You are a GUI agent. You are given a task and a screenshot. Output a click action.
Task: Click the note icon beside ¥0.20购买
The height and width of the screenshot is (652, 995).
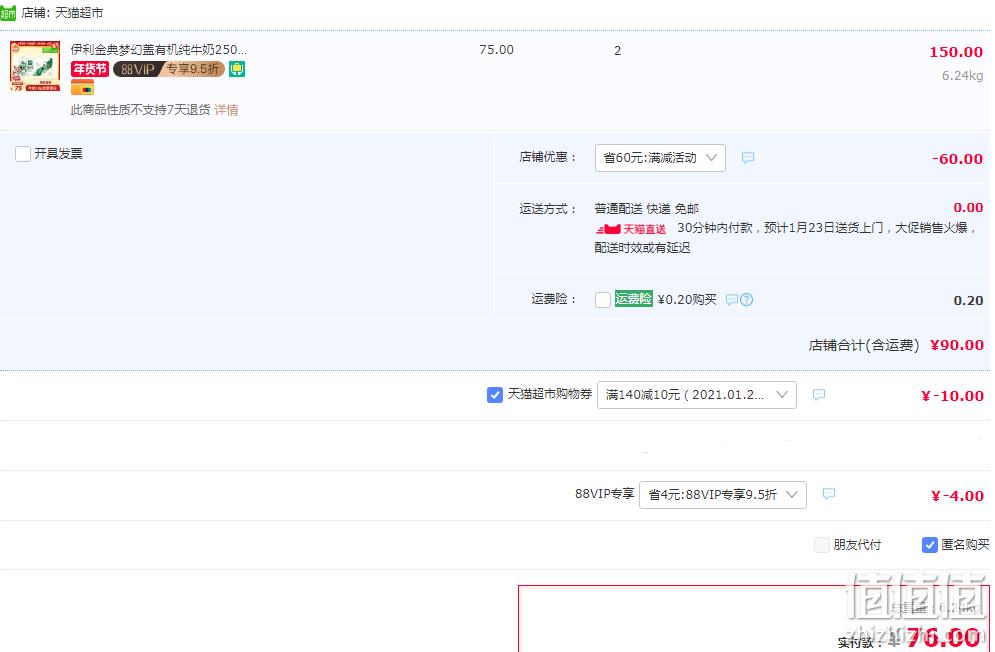(x=732, y=300)
